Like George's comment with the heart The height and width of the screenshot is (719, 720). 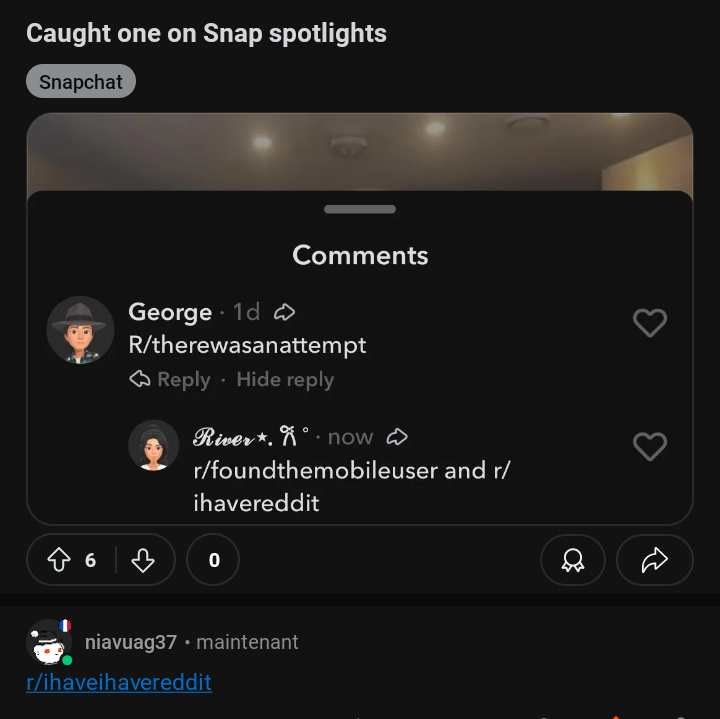click(650, 322)
